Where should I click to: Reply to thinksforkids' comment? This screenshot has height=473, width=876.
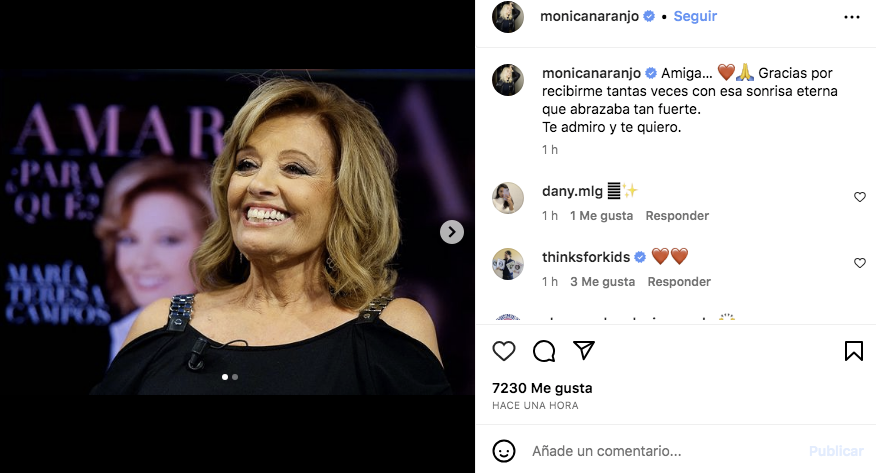679,282
